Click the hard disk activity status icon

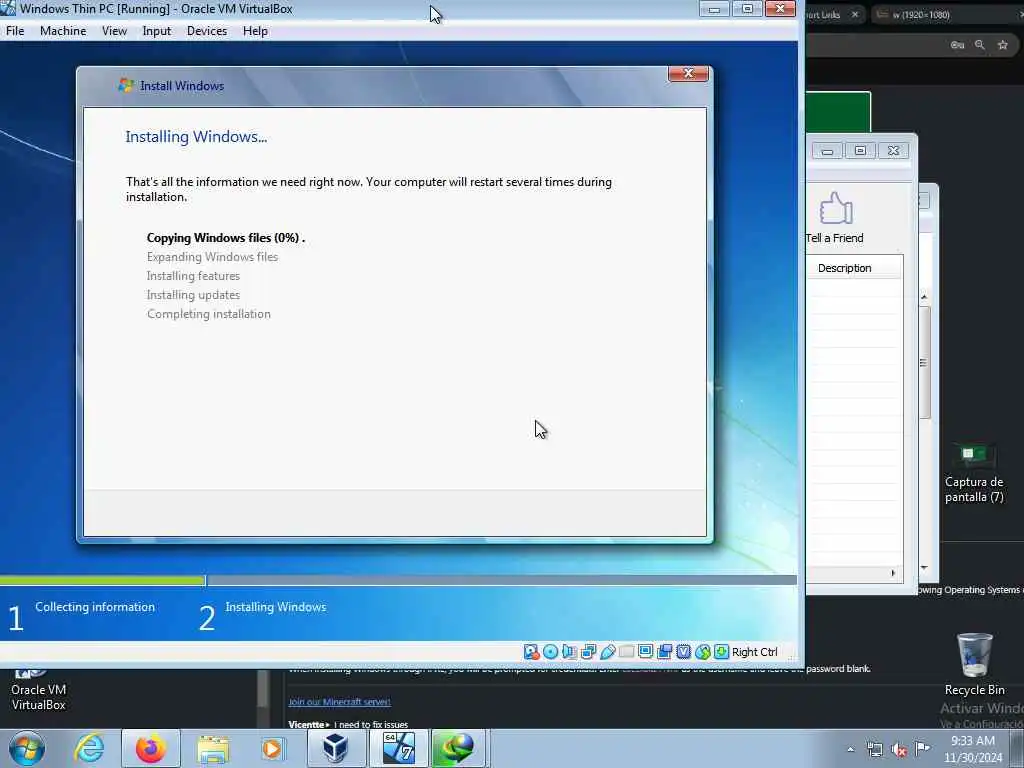pos(532,652)
